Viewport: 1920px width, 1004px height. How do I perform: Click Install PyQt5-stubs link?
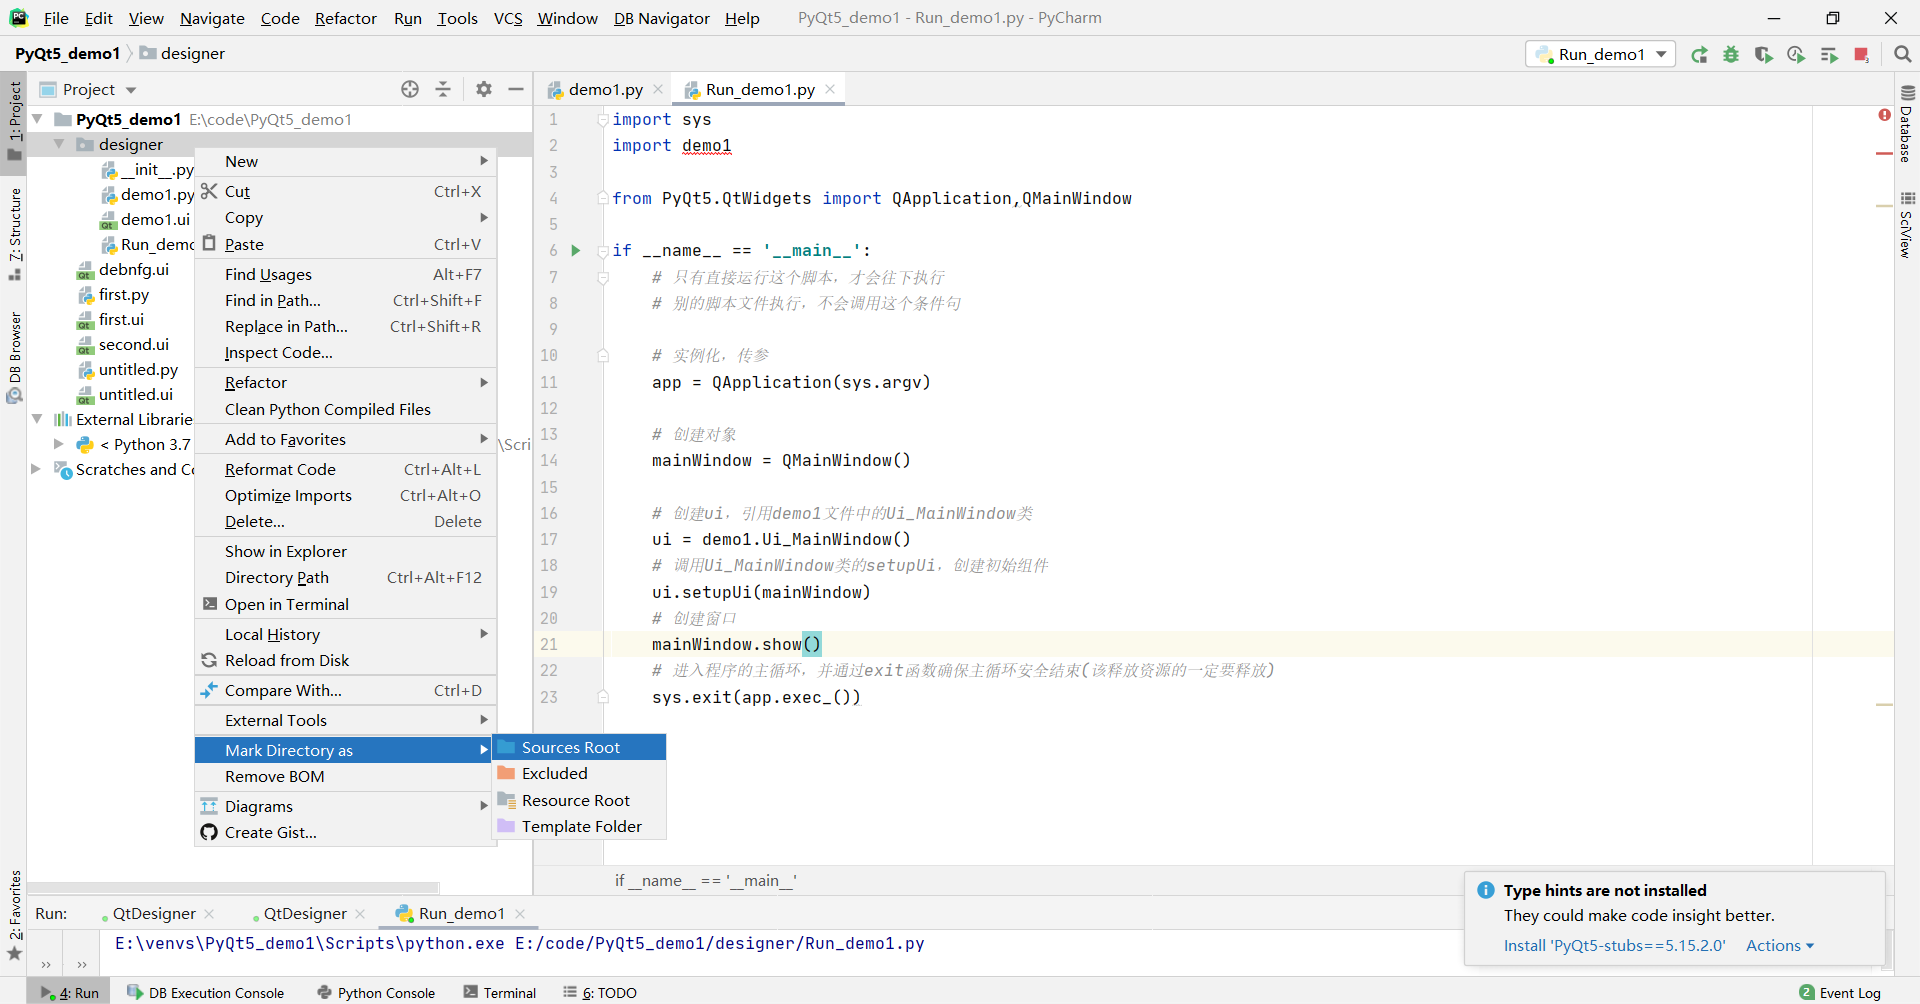(1614, 945)
